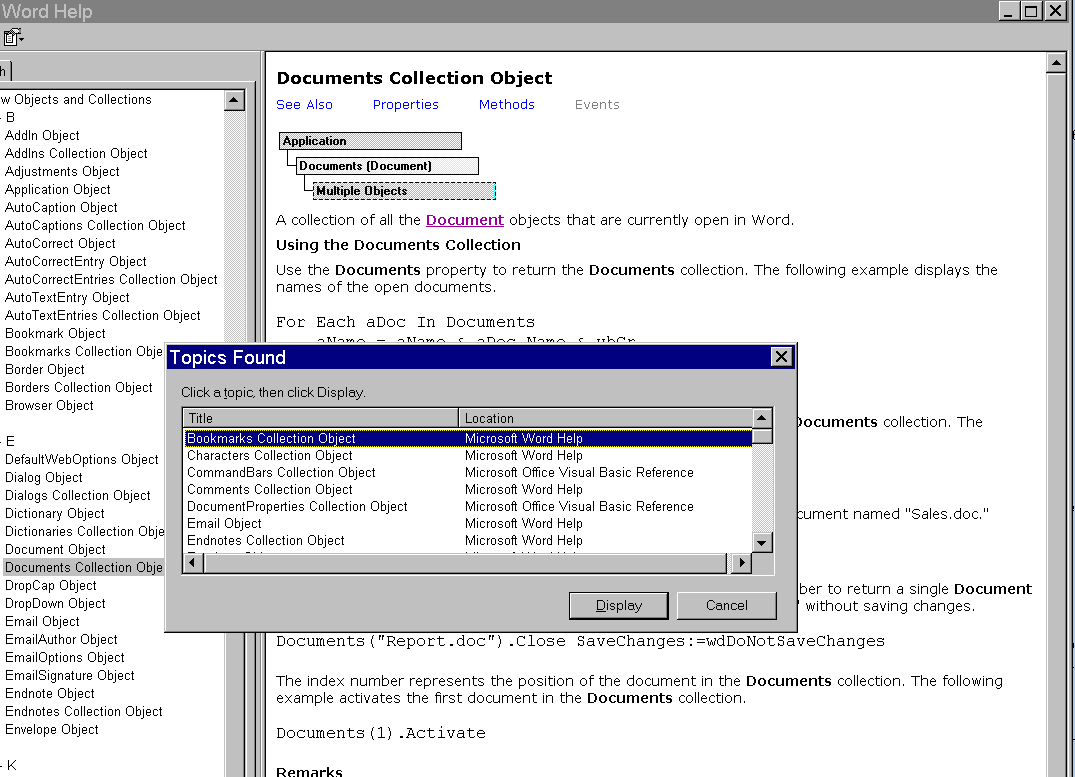The image size is (1075, 777).
Task: Click the Display button
Action: [618, 605]
